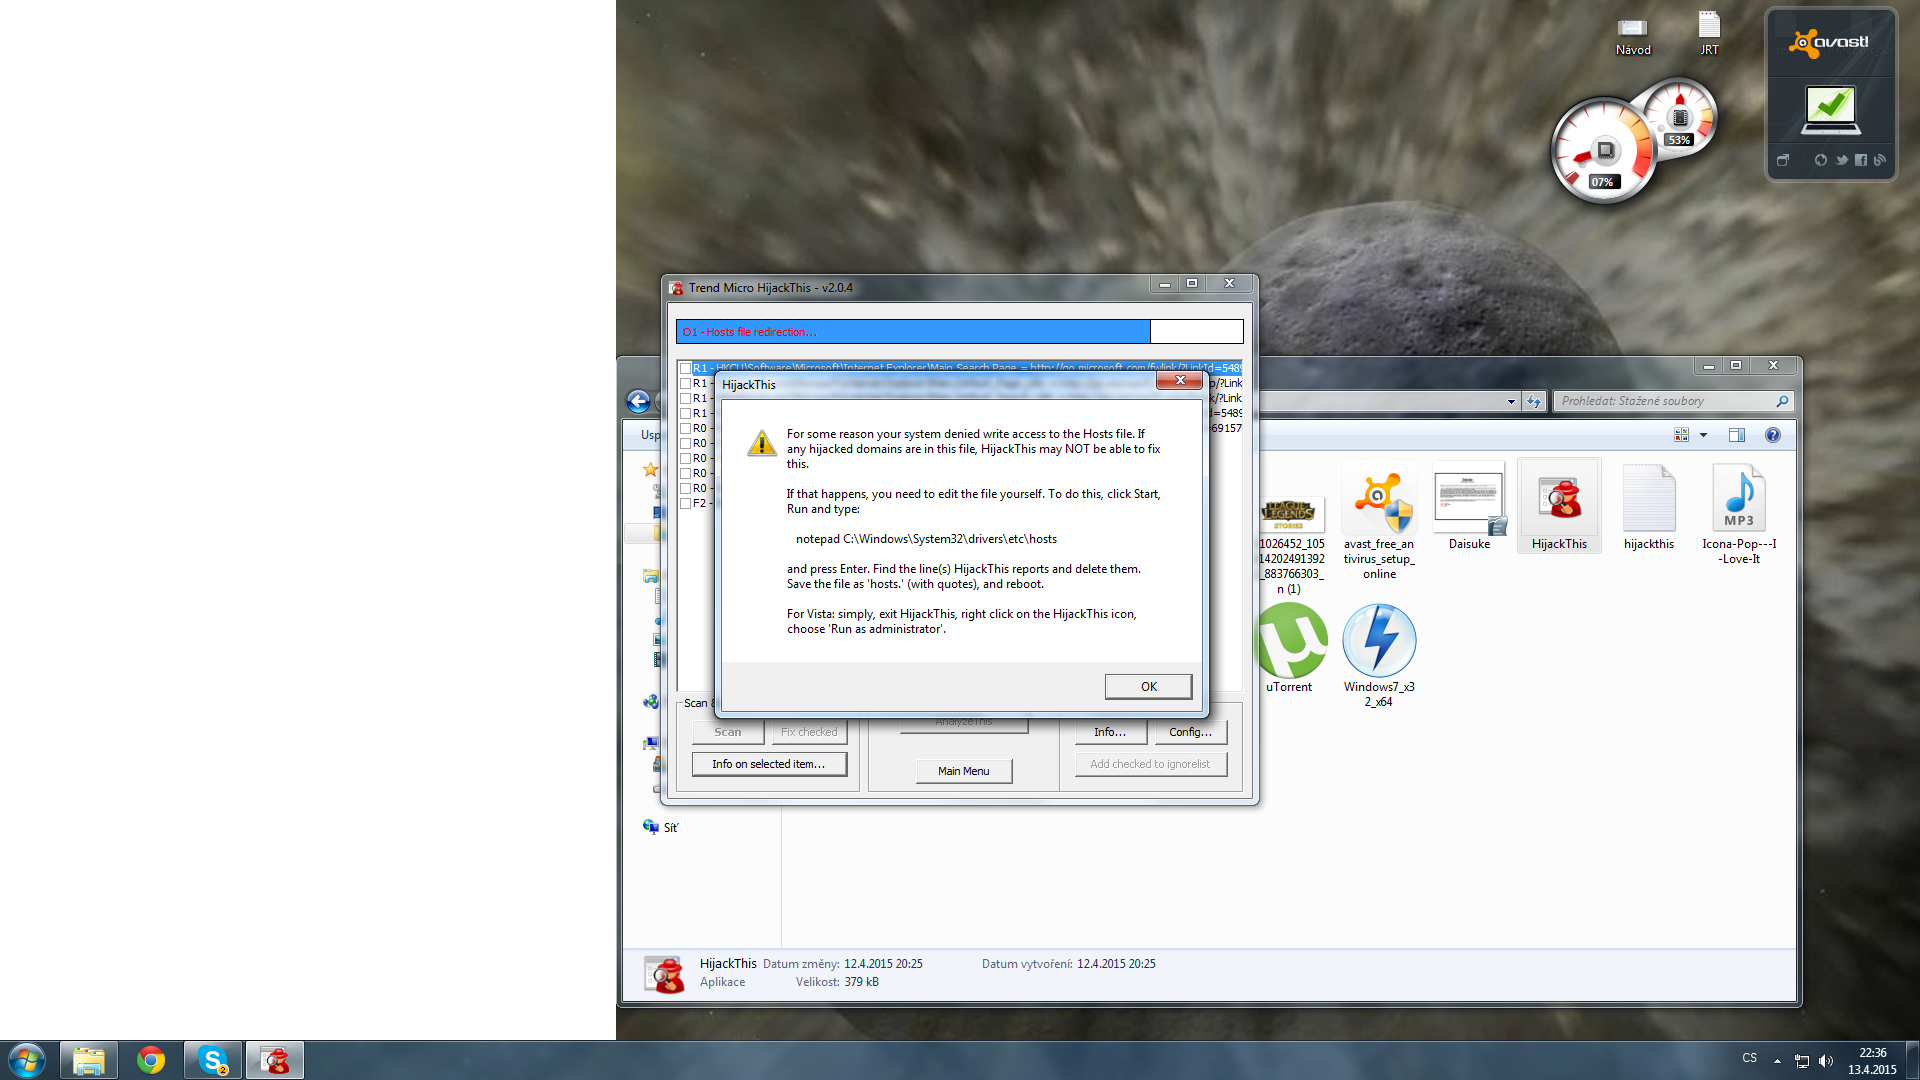The width and height of the screenshot is (1920, 1080).
Task: Click 'Add checked to ignorelist' button
Action: coord(1150,764)
